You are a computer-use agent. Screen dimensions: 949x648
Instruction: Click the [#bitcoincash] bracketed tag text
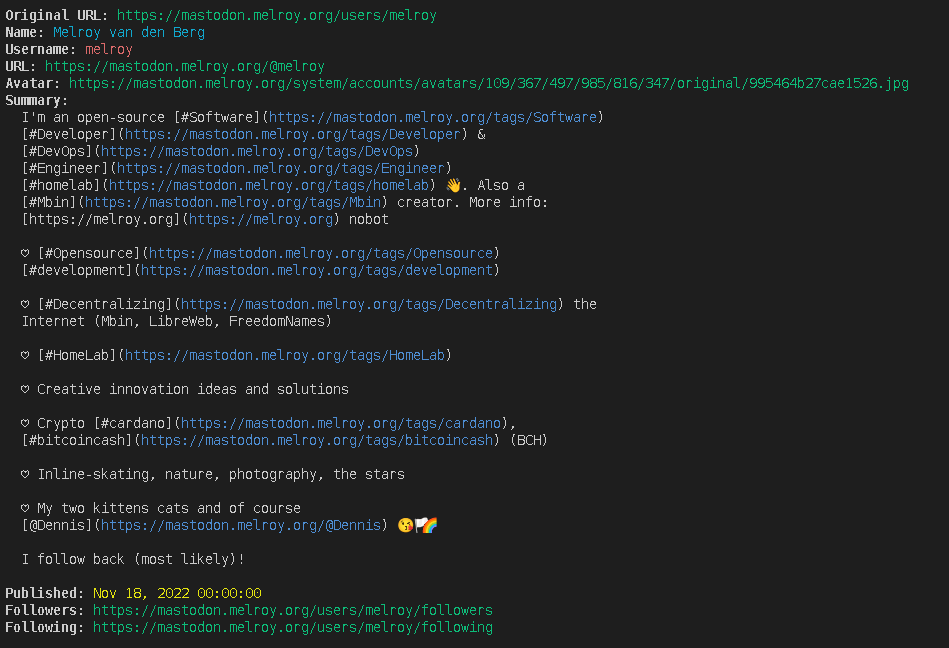pos(77,439)
